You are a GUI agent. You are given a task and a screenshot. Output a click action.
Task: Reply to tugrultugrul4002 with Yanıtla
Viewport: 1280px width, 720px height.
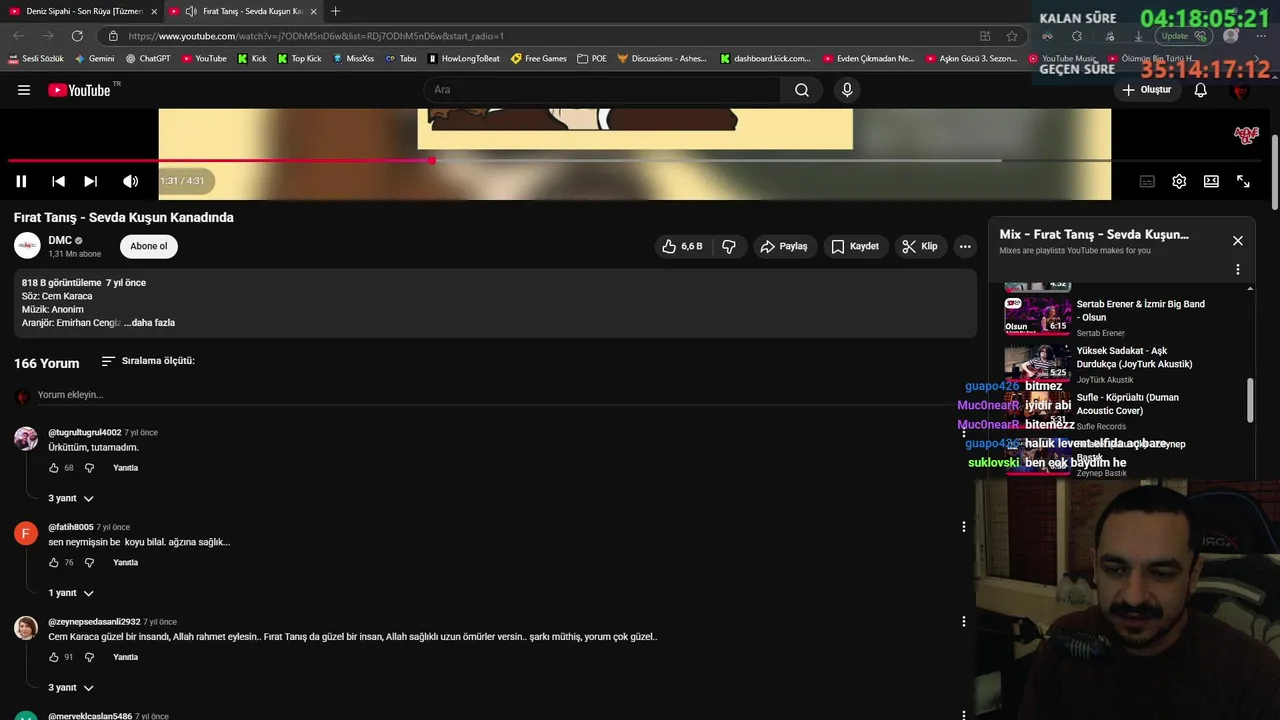(x=126, y=468)
